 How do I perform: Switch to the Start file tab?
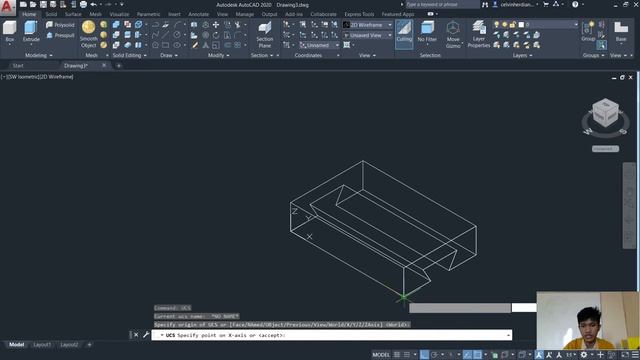click(18, 66)
